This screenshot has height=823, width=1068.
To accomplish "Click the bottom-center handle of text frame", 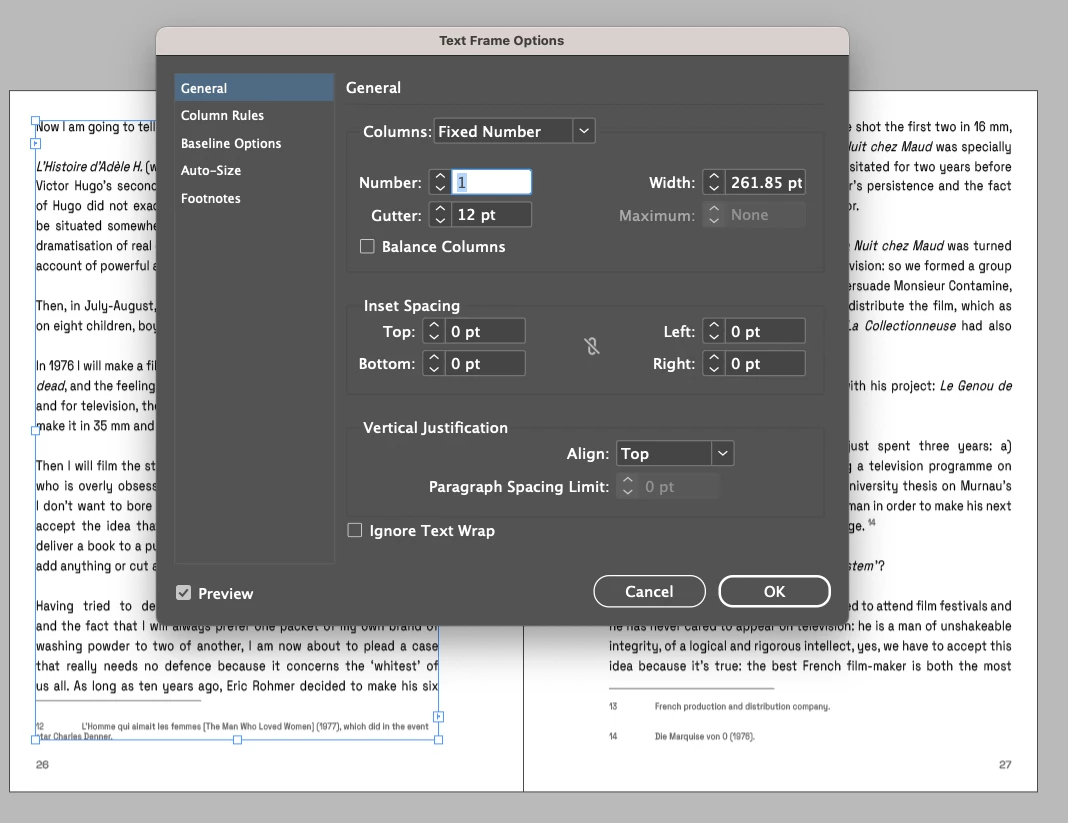I will pyautogui.click(x=237, y=740).
